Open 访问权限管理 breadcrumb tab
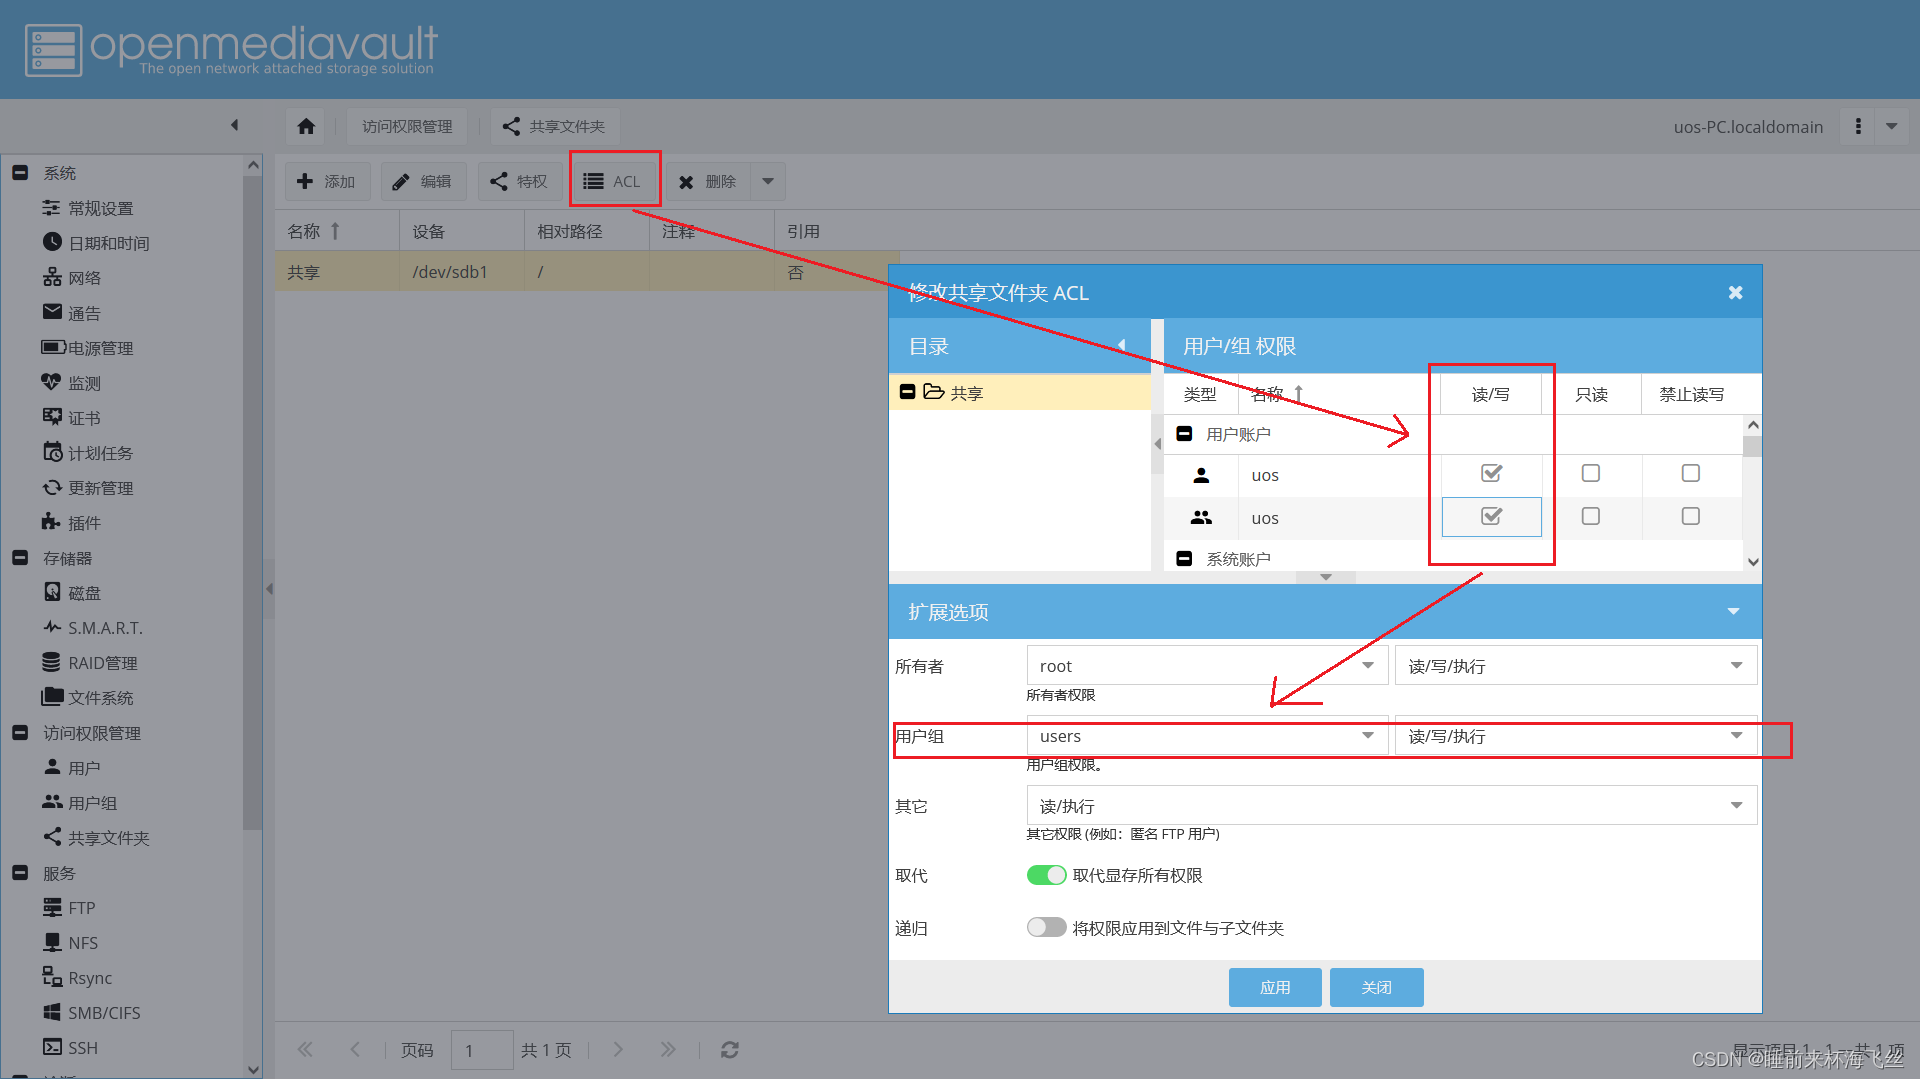Viewport: 1920px width, 1079px height. (x=407, y=126)
